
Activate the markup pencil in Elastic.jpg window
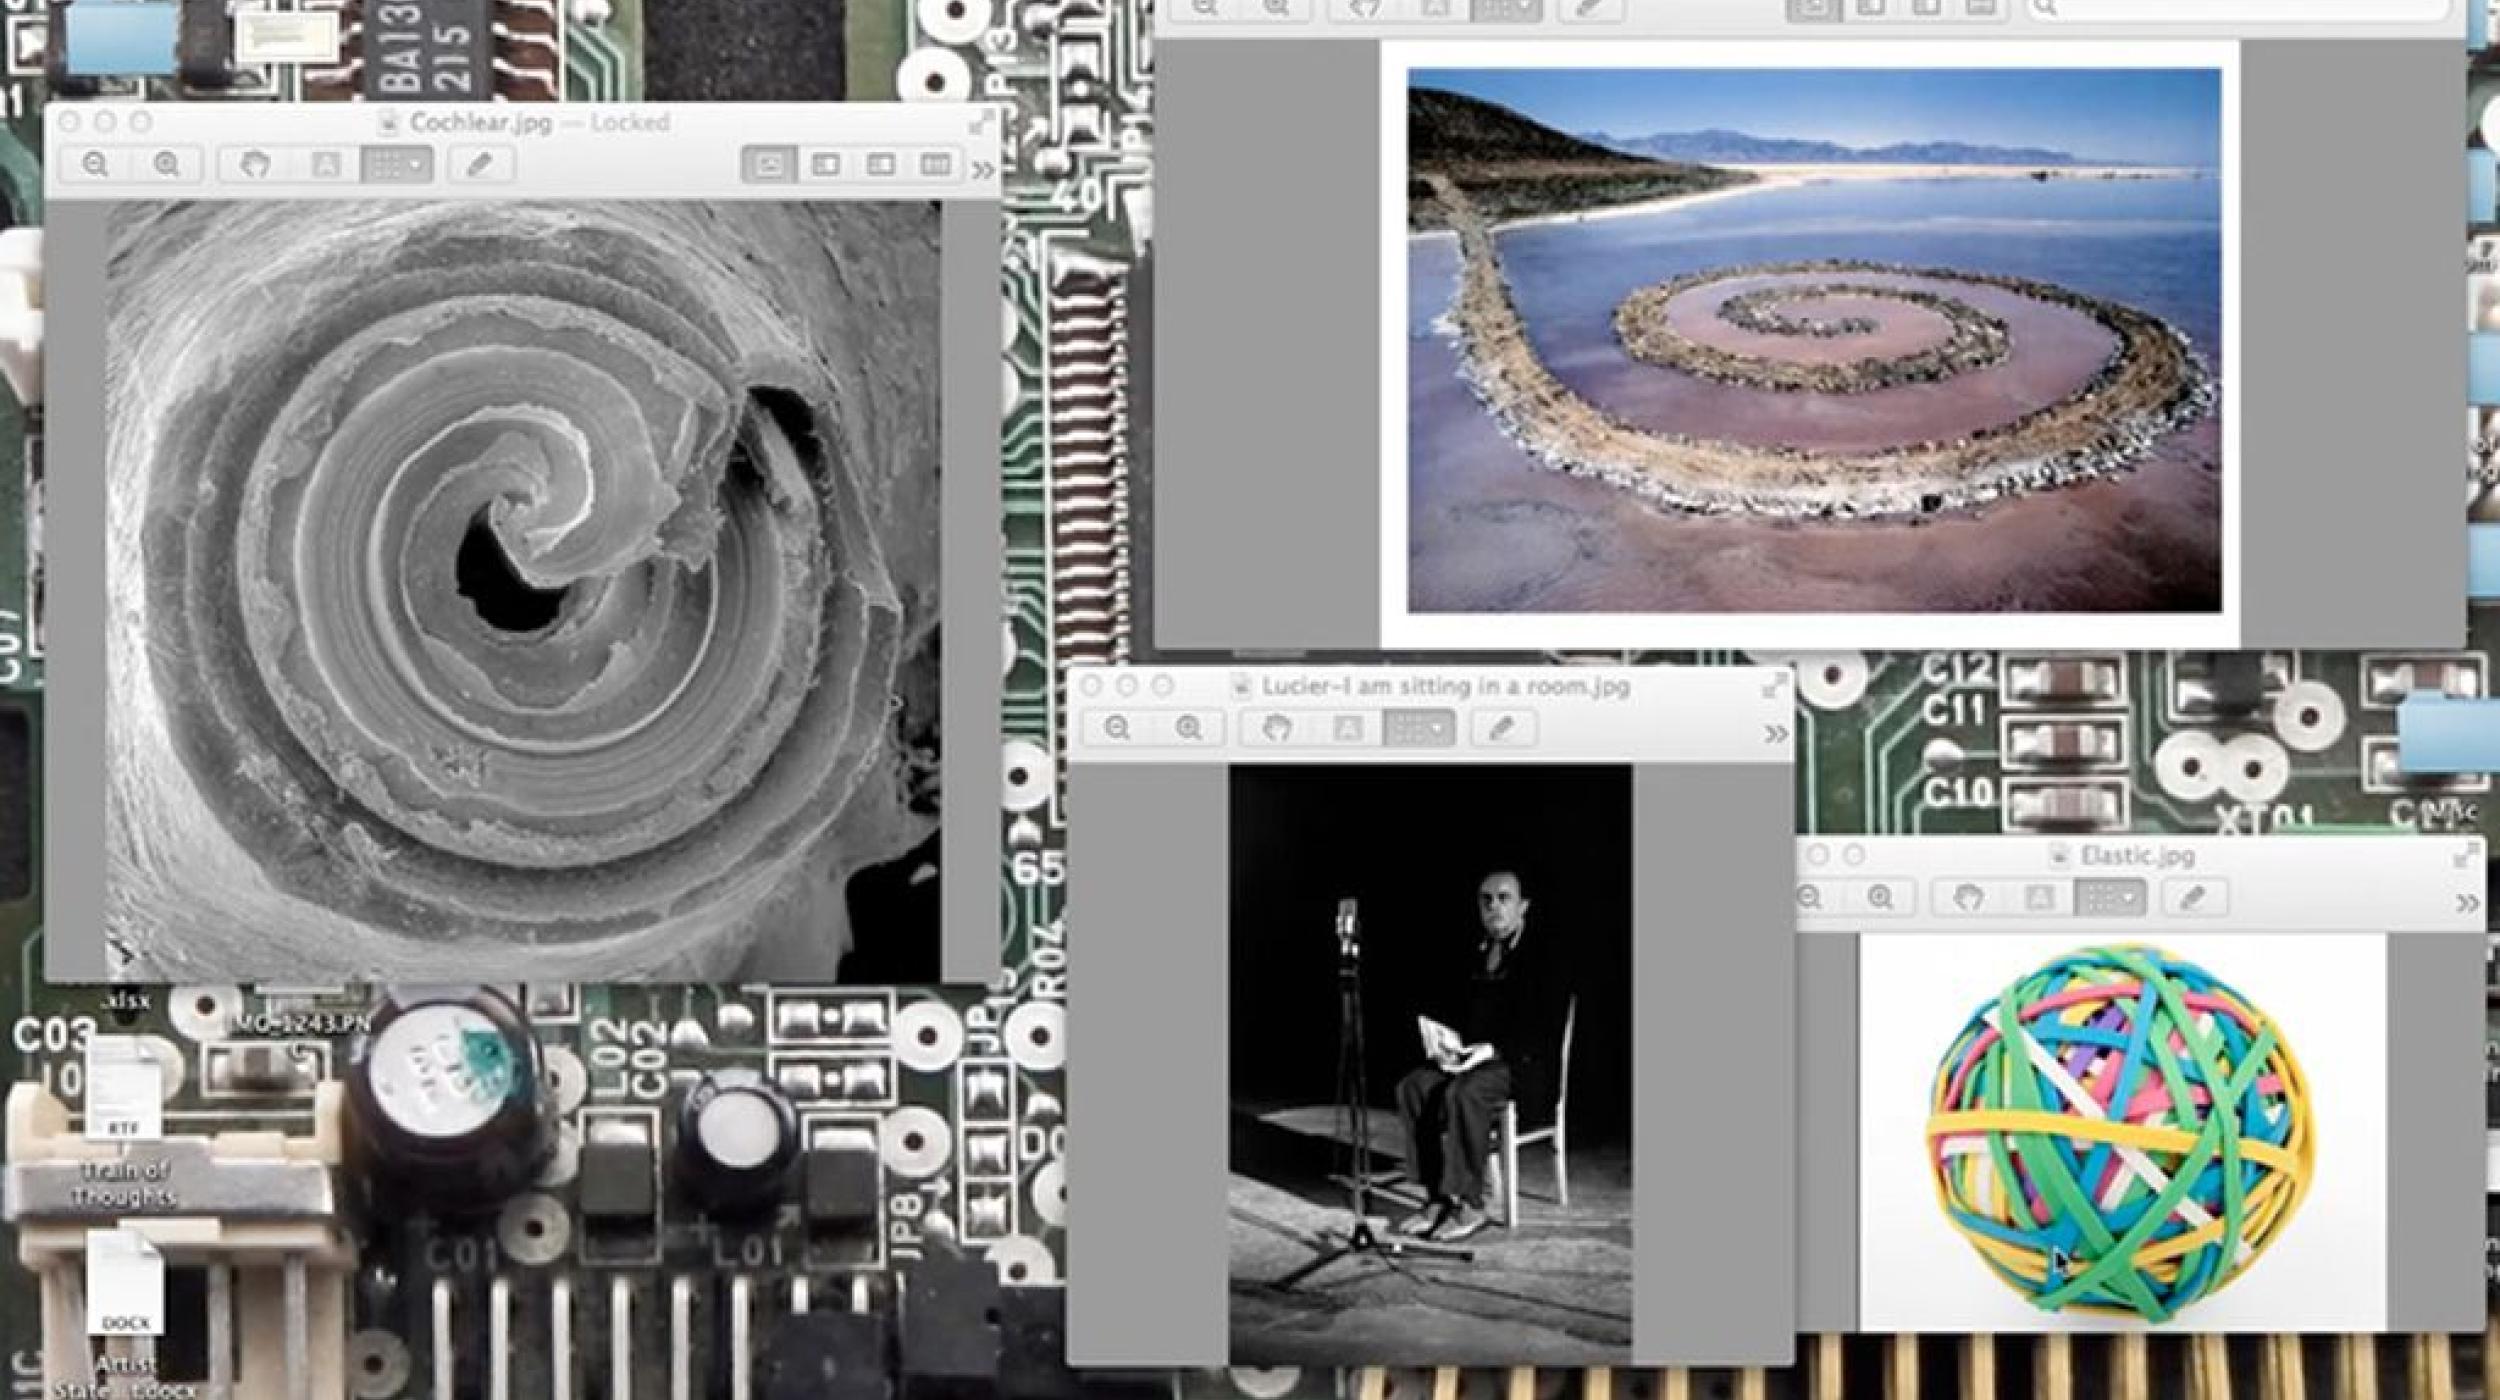2192,898
